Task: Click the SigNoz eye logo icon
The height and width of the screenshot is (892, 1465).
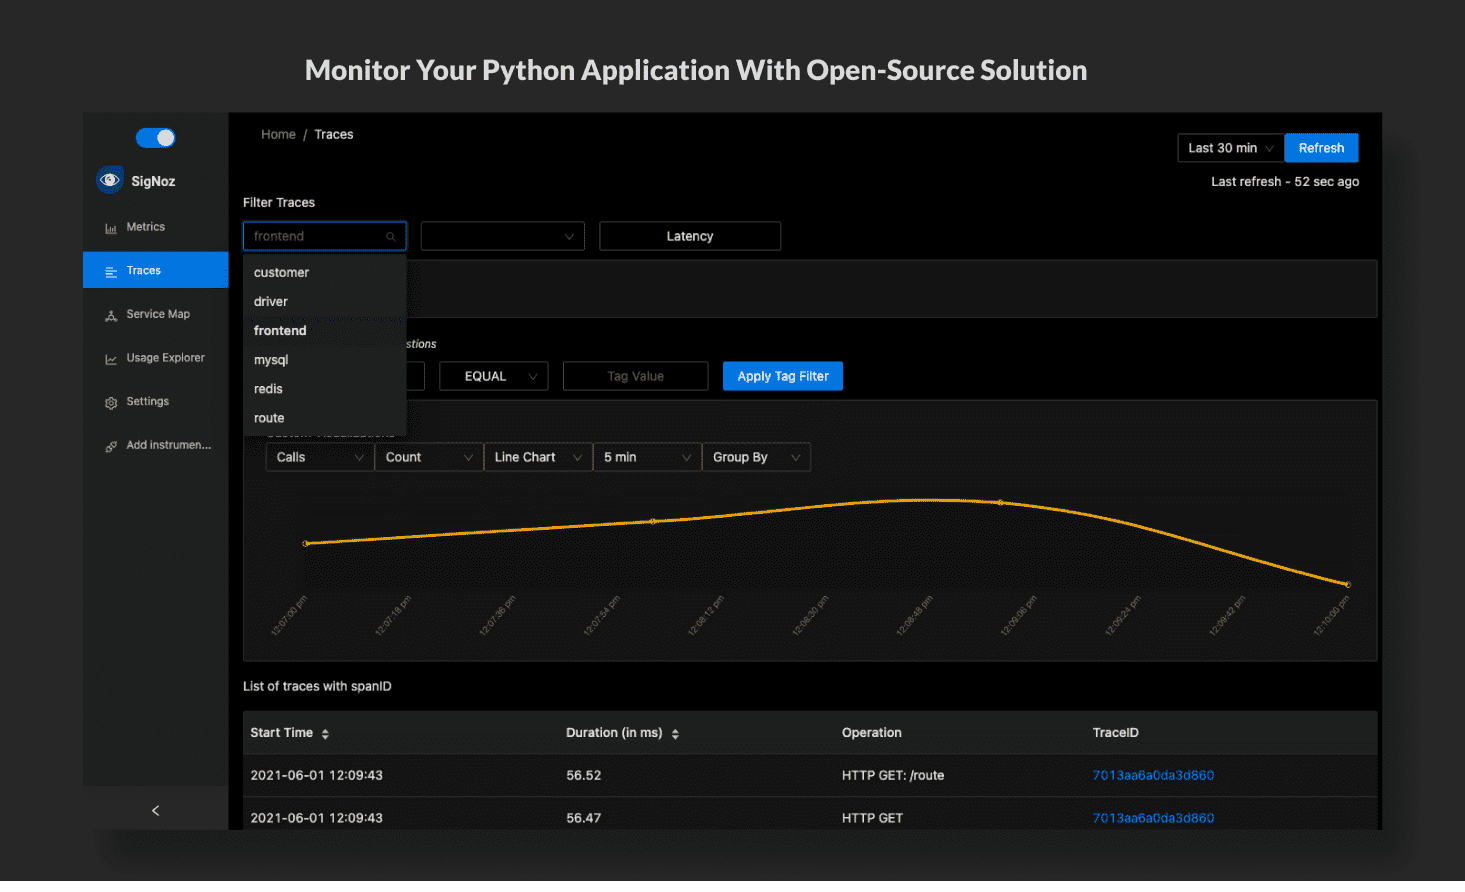Action: pos(110,180)
